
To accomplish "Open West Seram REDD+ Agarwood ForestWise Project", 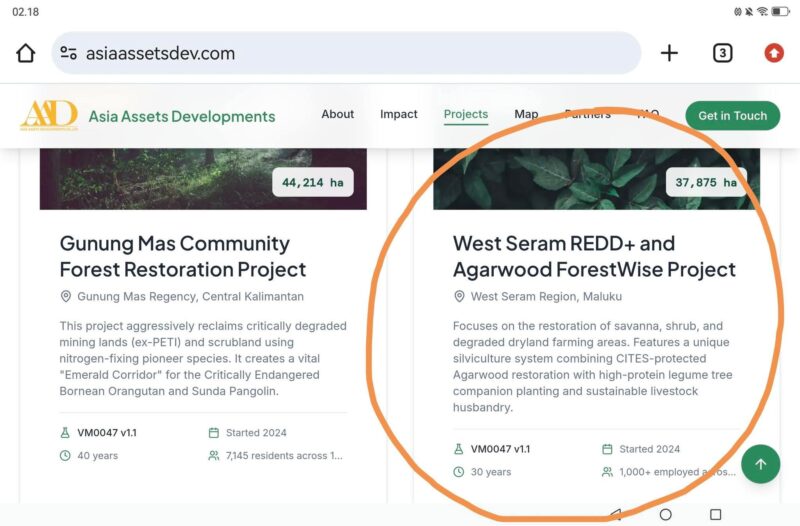I will click(594, 256).
